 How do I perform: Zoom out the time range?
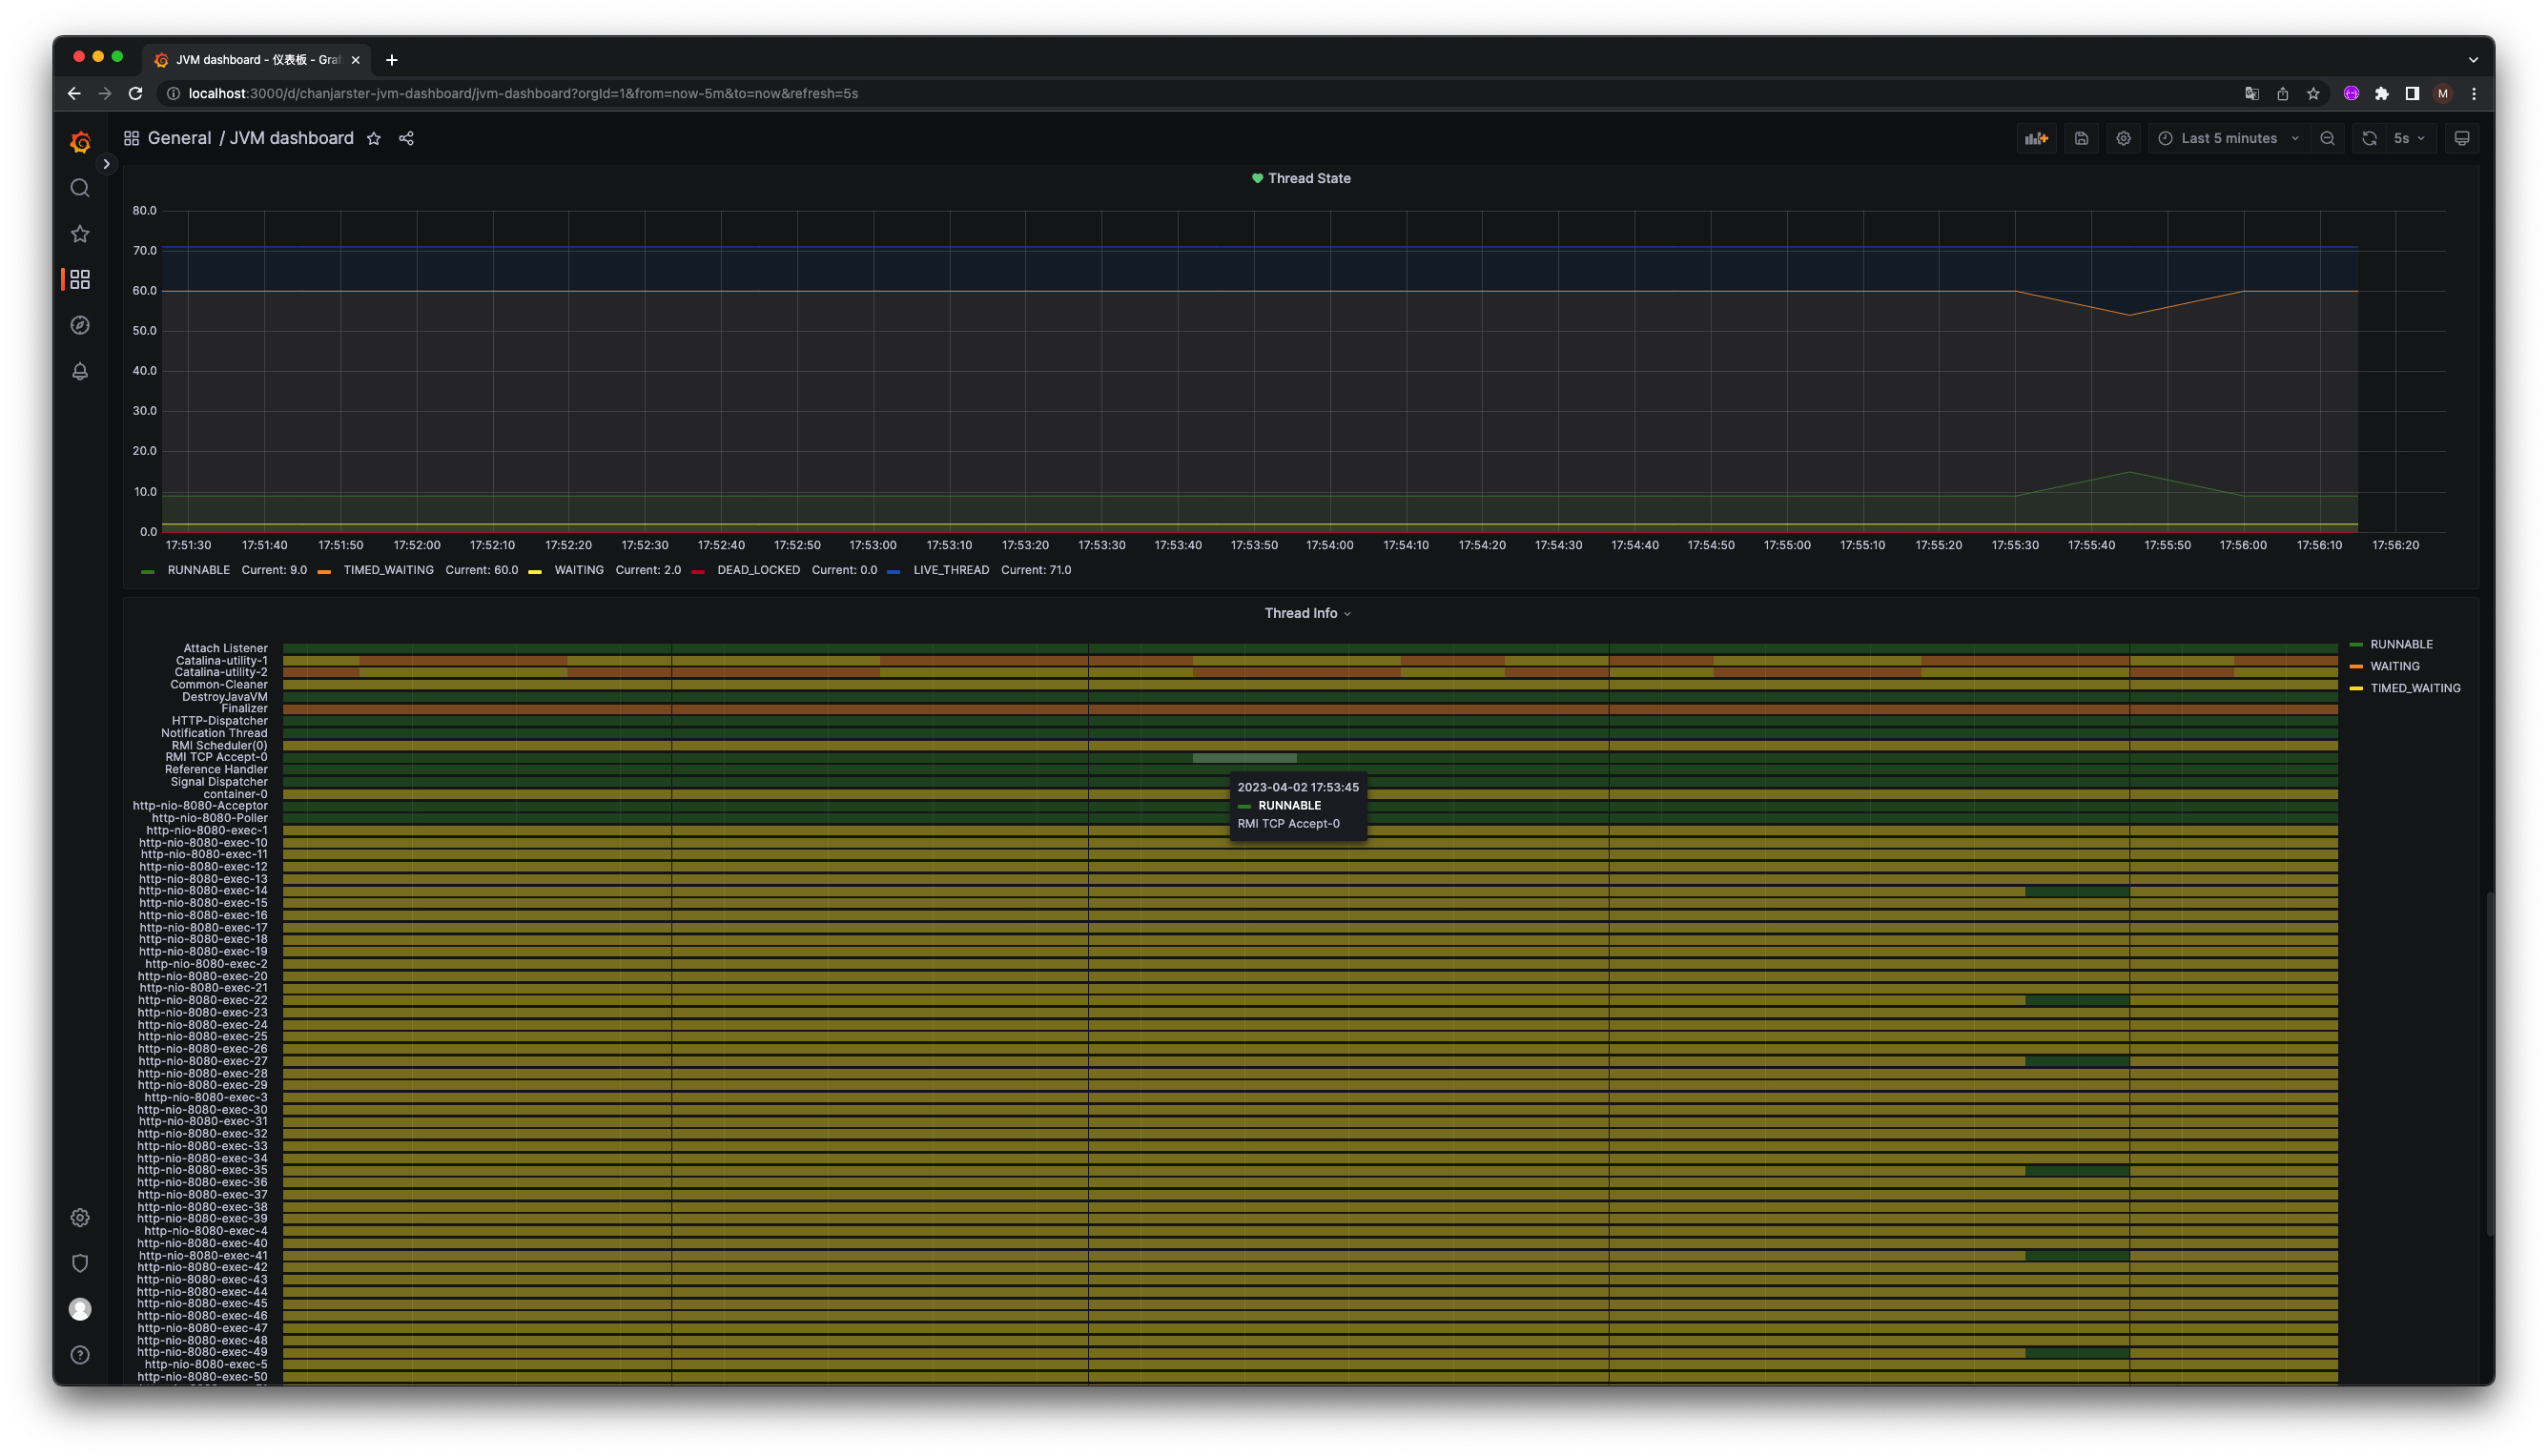pyautogui.click(x=2327, y=138)
